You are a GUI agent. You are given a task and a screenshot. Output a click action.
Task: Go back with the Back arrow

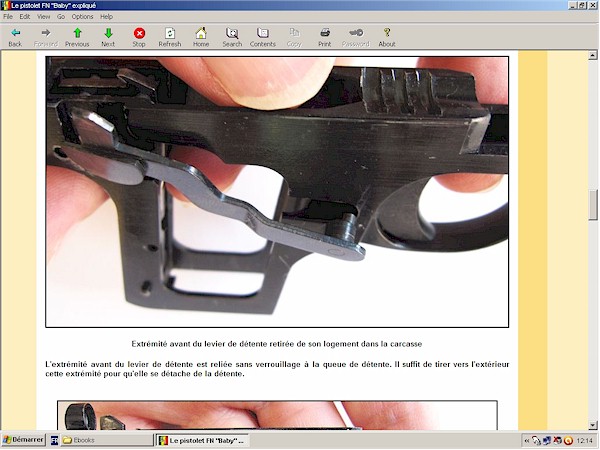(x=15, y=38)
